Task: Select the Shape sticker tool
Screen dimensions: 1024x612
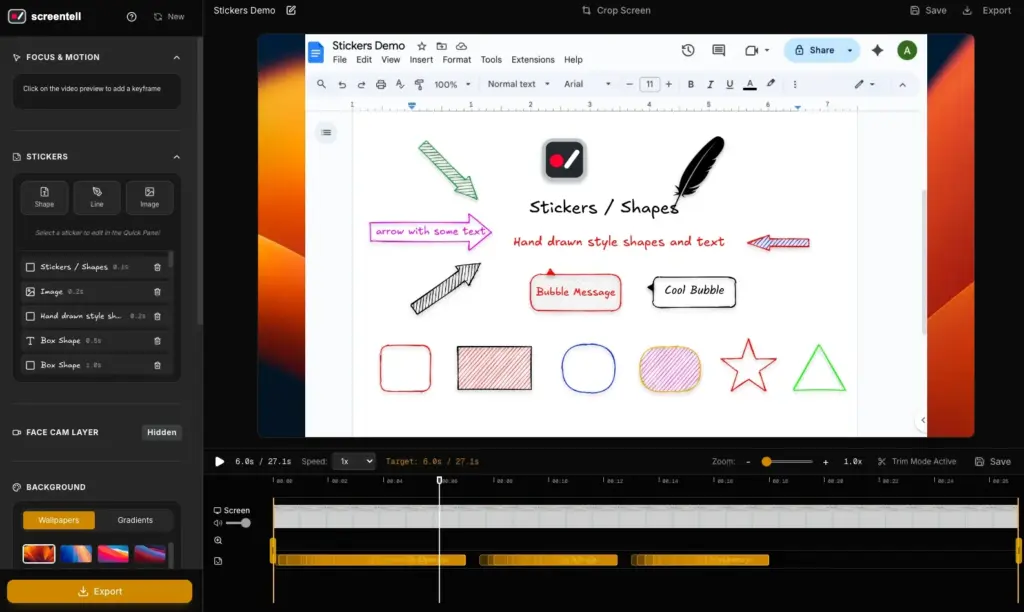Action: tap(44, 197)
